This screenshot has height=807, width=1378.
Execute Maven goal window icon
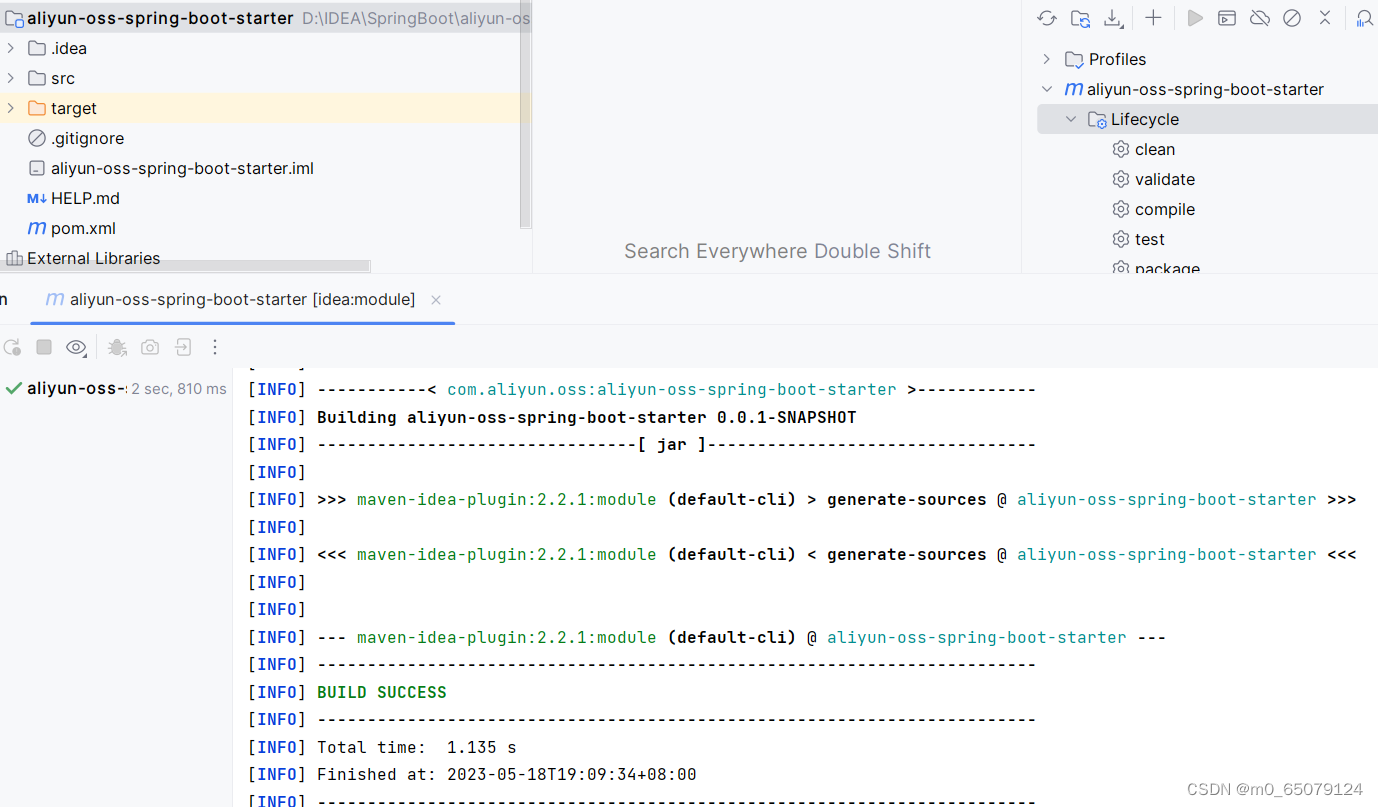pos(1227,18)
